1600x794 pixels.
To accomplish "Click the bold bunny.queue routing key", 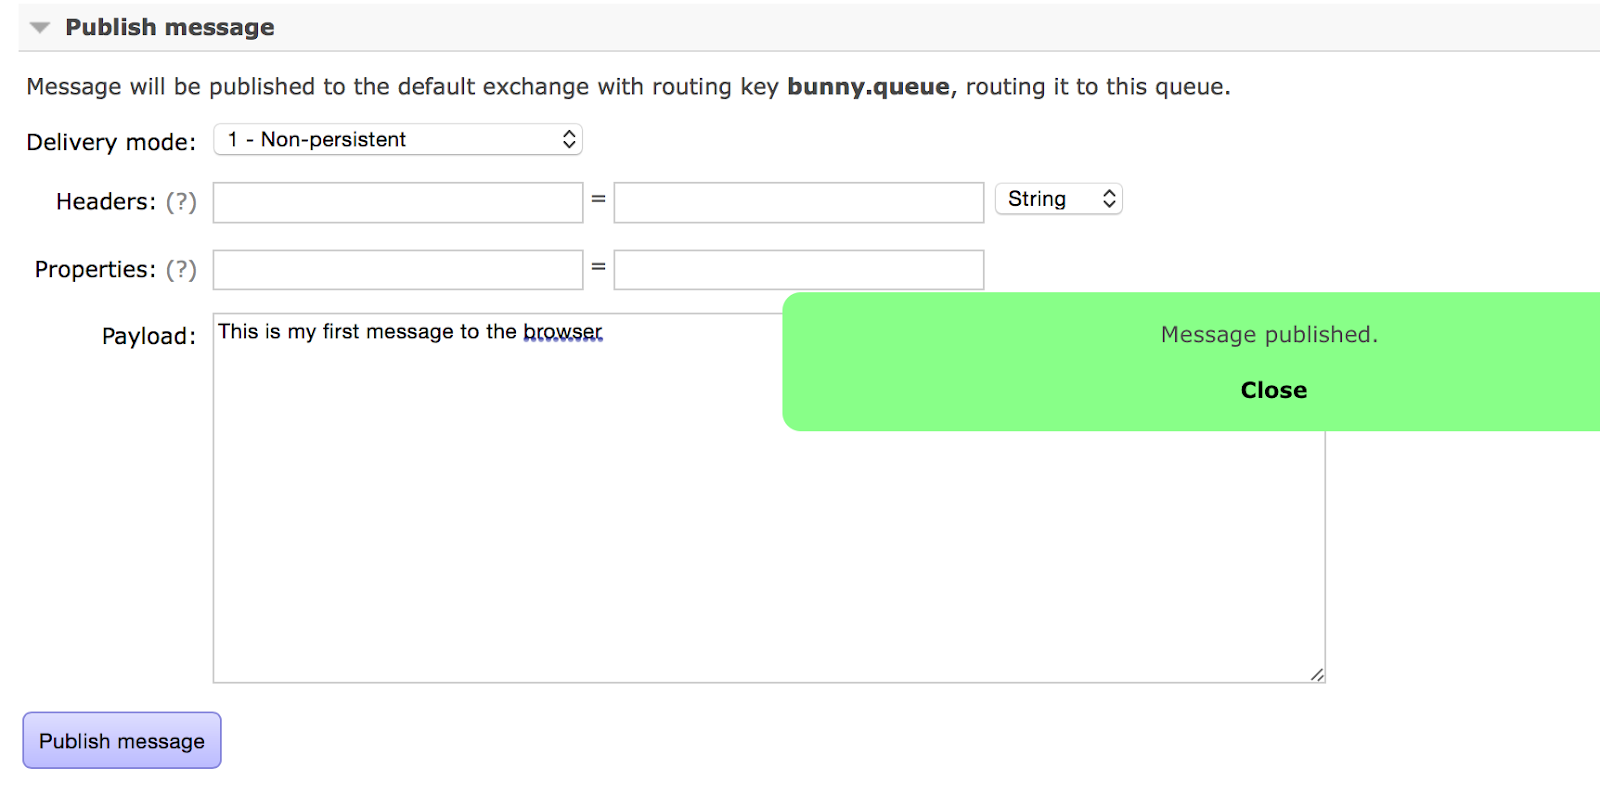I will (x=868, y=87).
